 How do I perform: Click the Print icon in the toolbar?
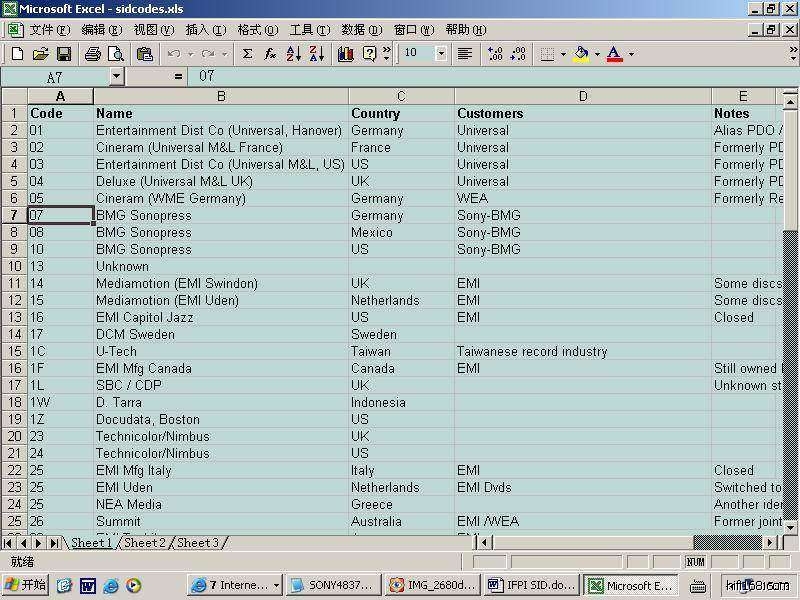(93, 54)
